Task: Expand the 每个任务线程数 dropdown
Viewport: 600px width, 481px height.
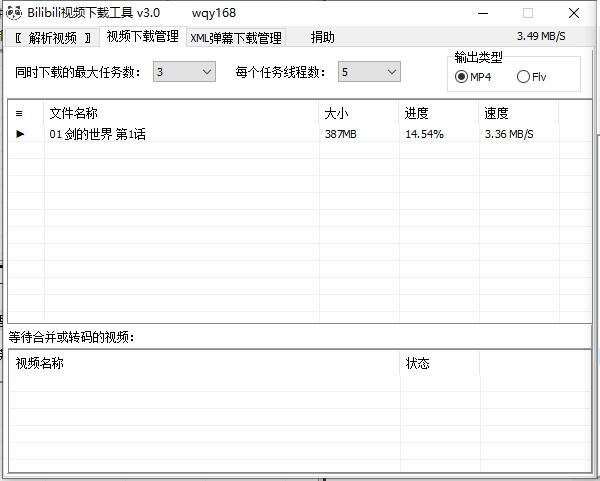Action: [391, 72]
